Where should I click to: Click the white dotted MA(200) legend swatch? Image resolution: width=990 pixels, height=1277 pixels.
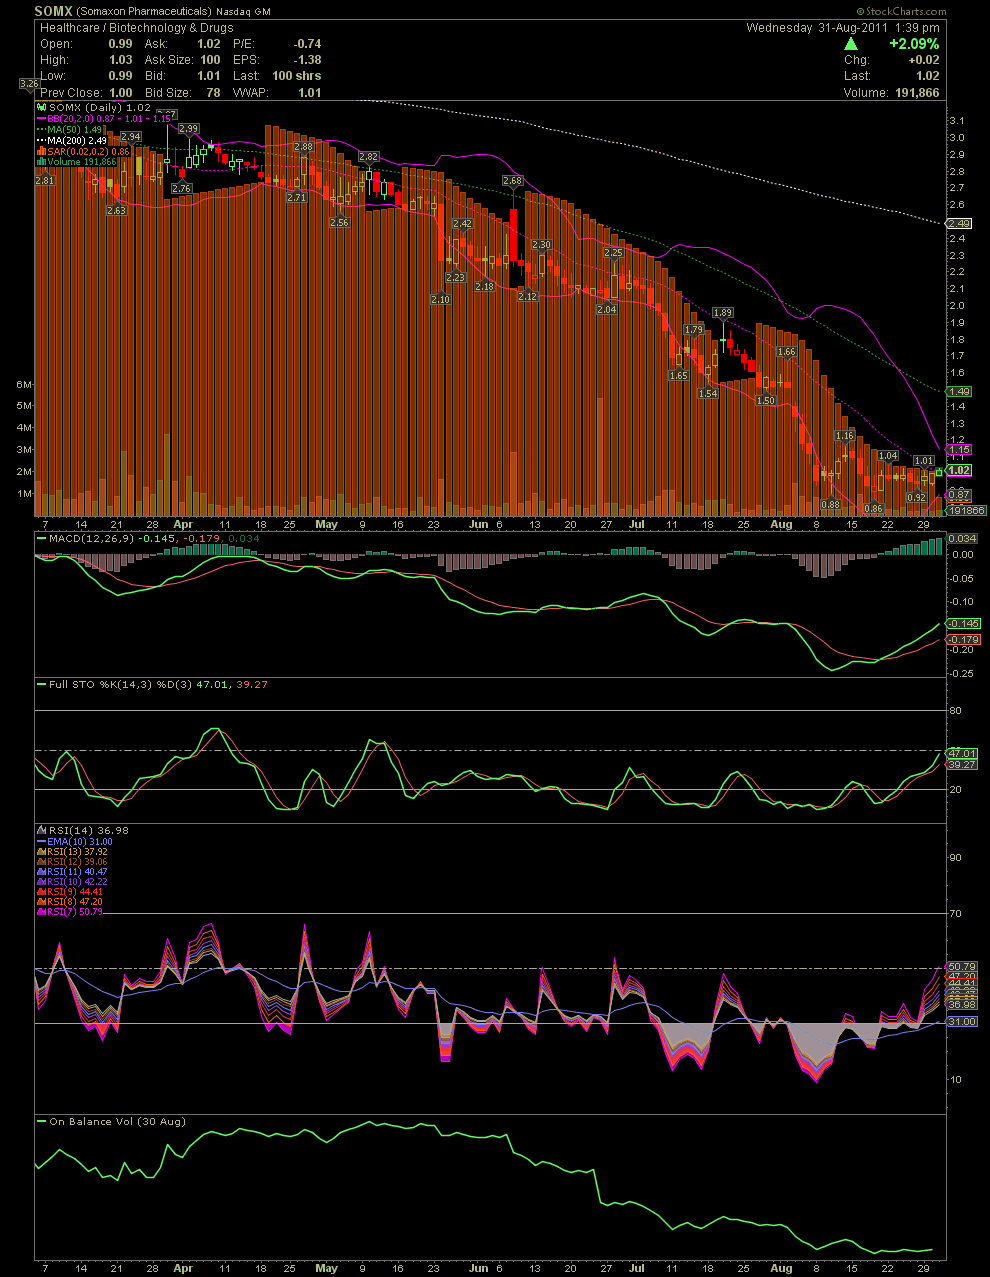[41, 140]
